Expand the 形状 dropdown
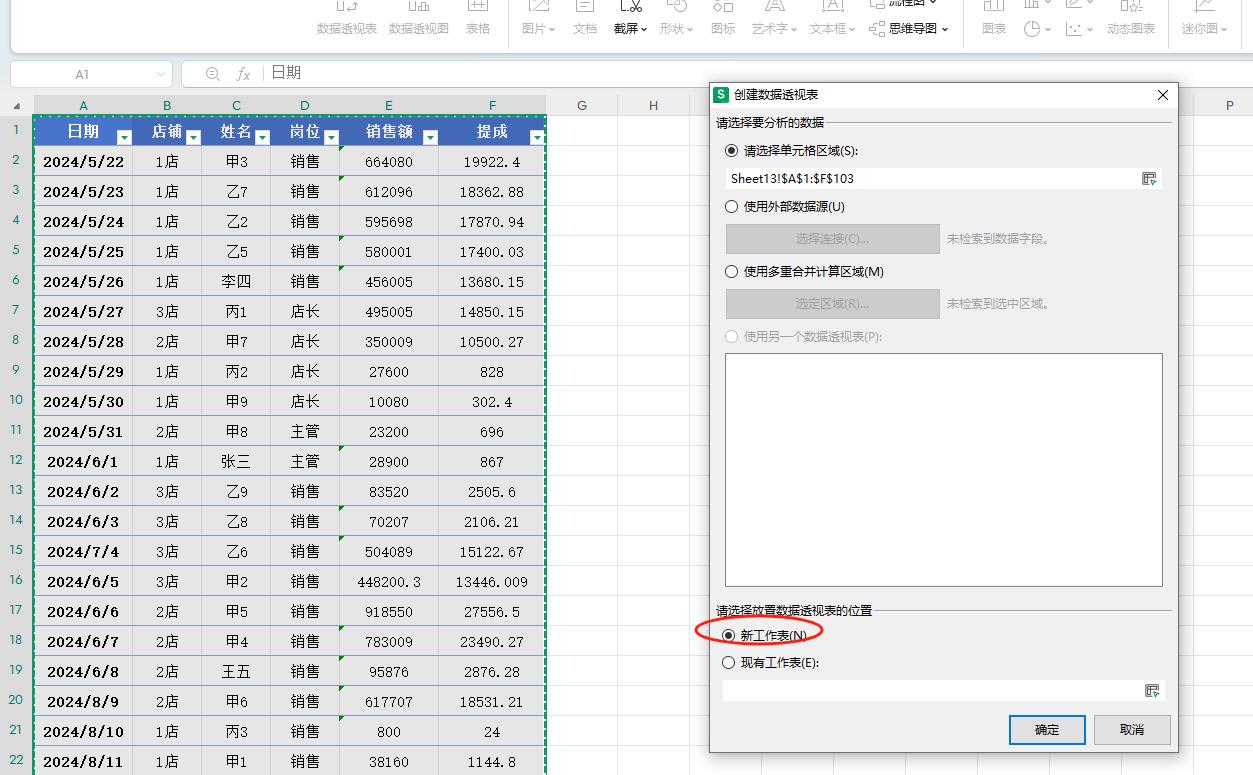Image resolution: width=1253 pixels, height=775 pixels. coord(689,30)
